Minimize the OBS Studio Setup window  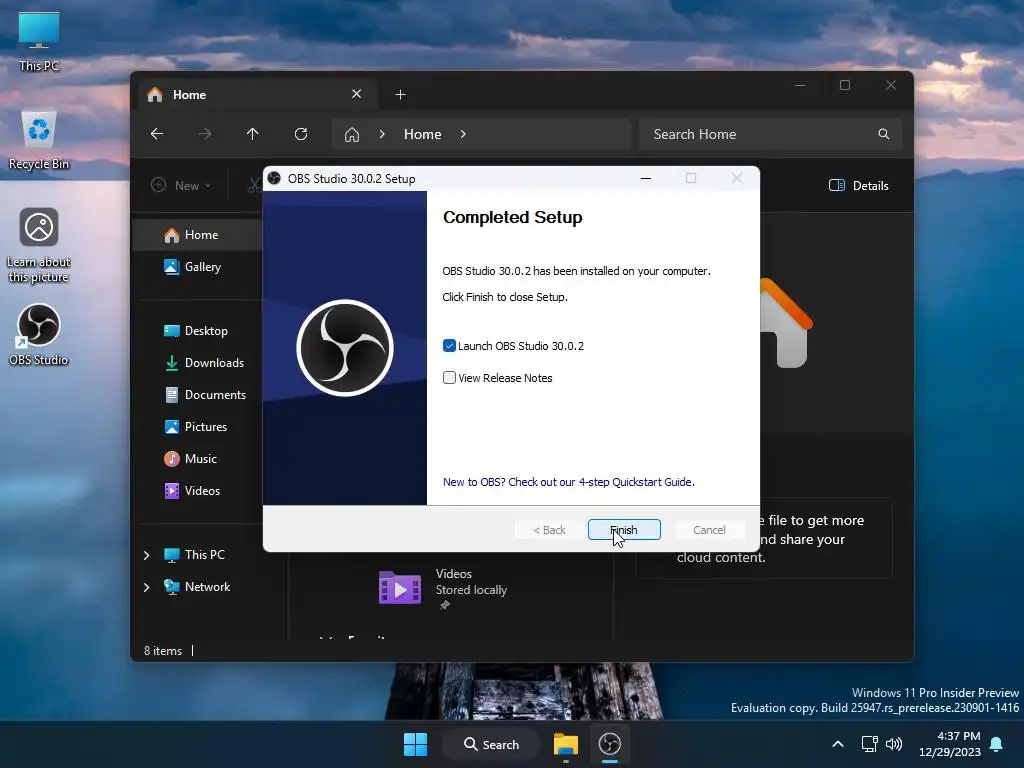646,178
